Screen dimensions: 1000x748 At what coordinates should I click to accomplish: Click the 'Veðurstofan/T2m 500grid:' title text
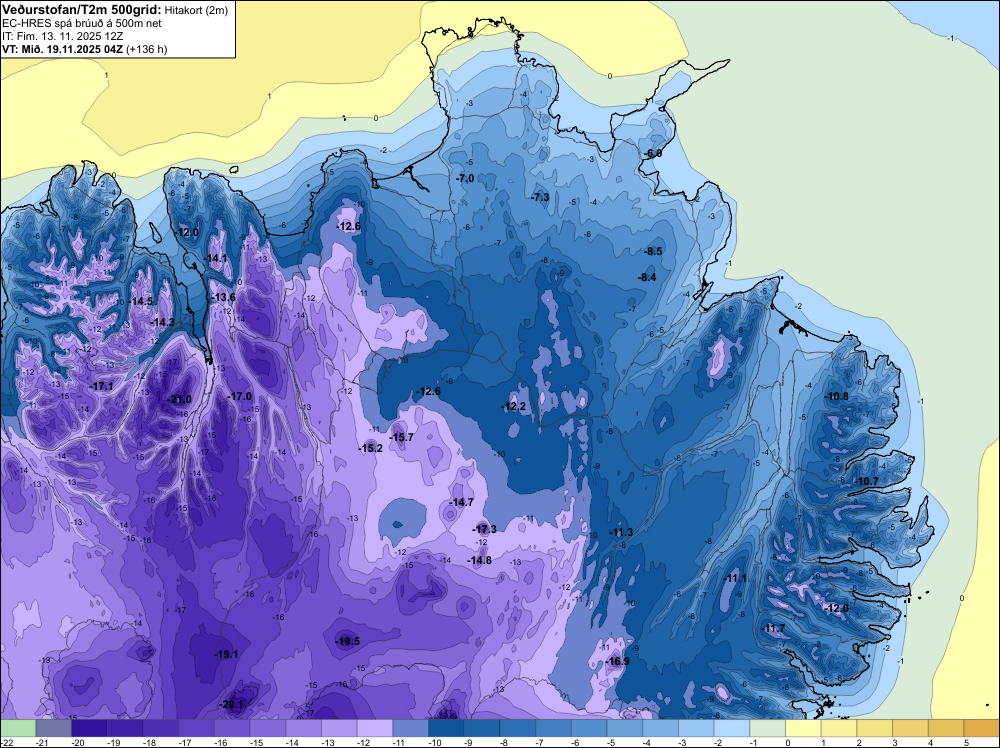coord(82,10)
